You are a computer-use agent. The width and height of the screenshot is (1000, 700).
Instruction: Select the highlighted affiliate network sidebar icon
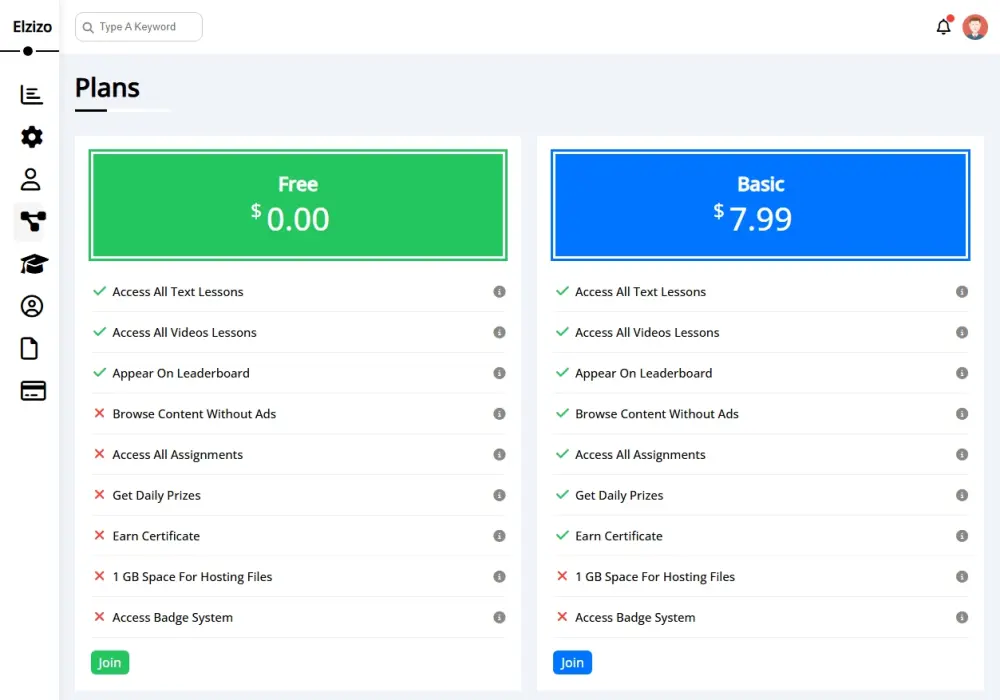31,221
